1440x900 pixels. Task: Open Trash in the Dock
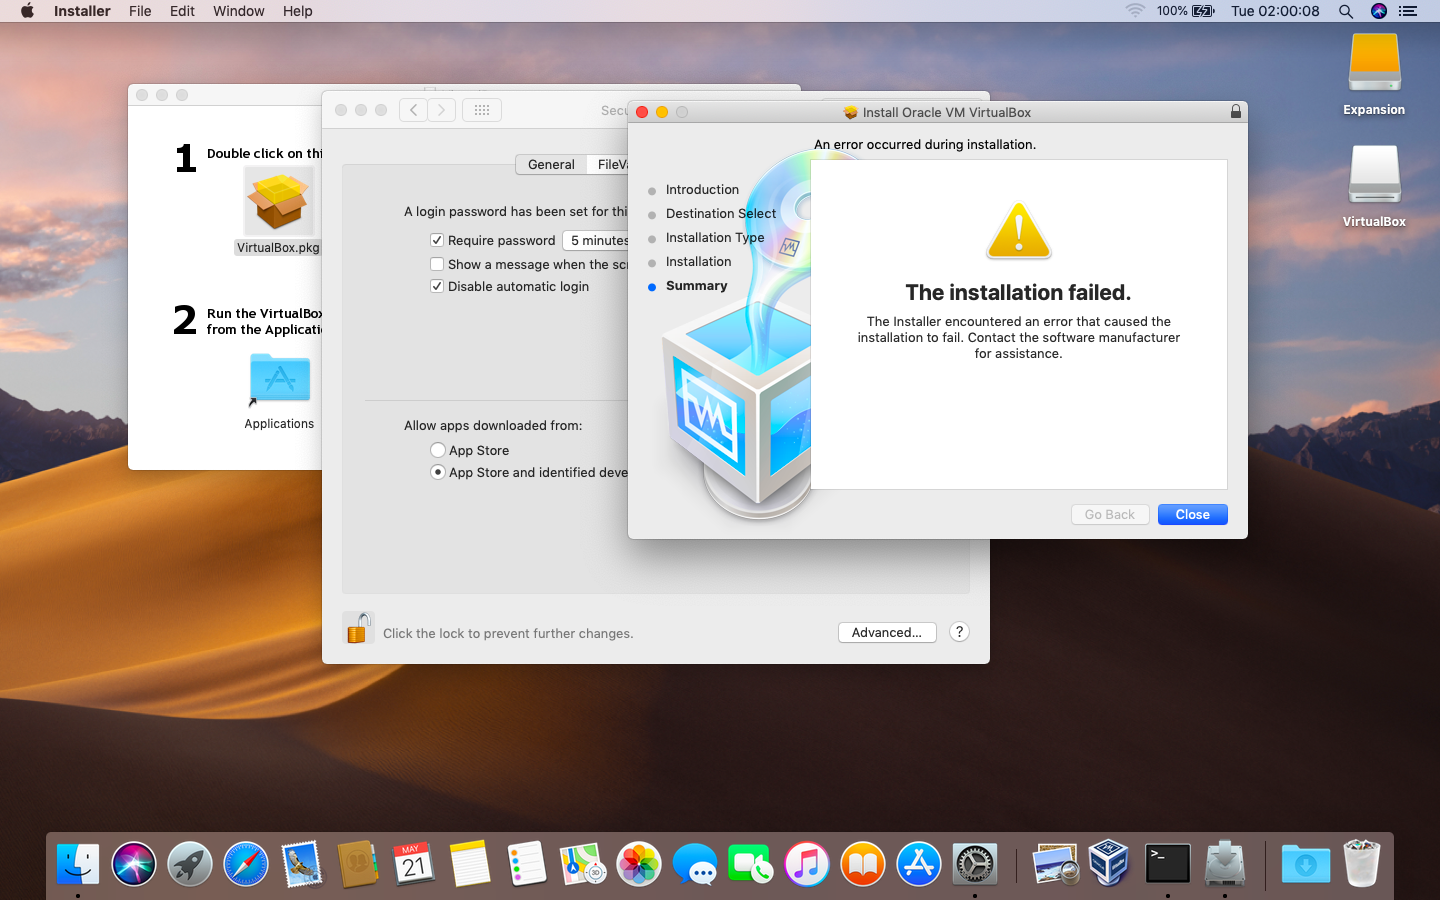[x=1361, y=864]
